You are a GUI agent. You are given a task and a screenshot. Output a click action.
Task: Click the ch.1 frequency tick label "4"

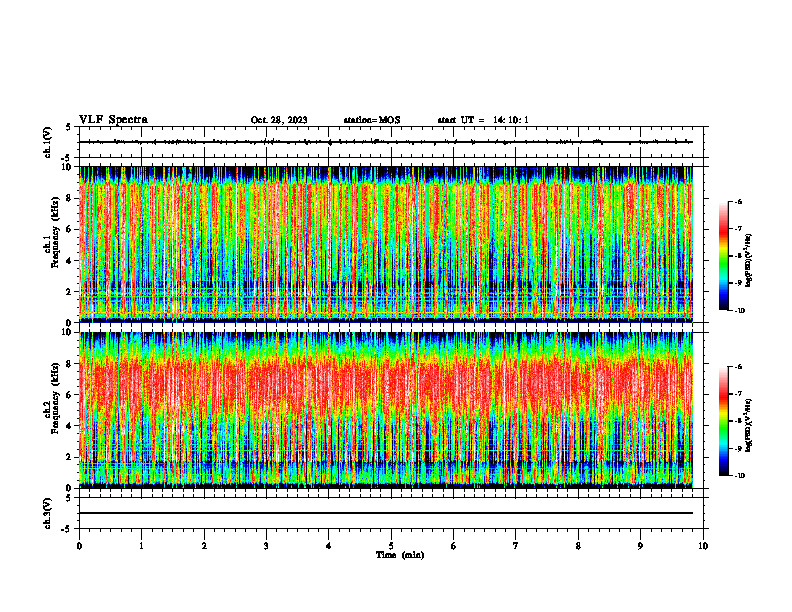click(x=70, y=261)
